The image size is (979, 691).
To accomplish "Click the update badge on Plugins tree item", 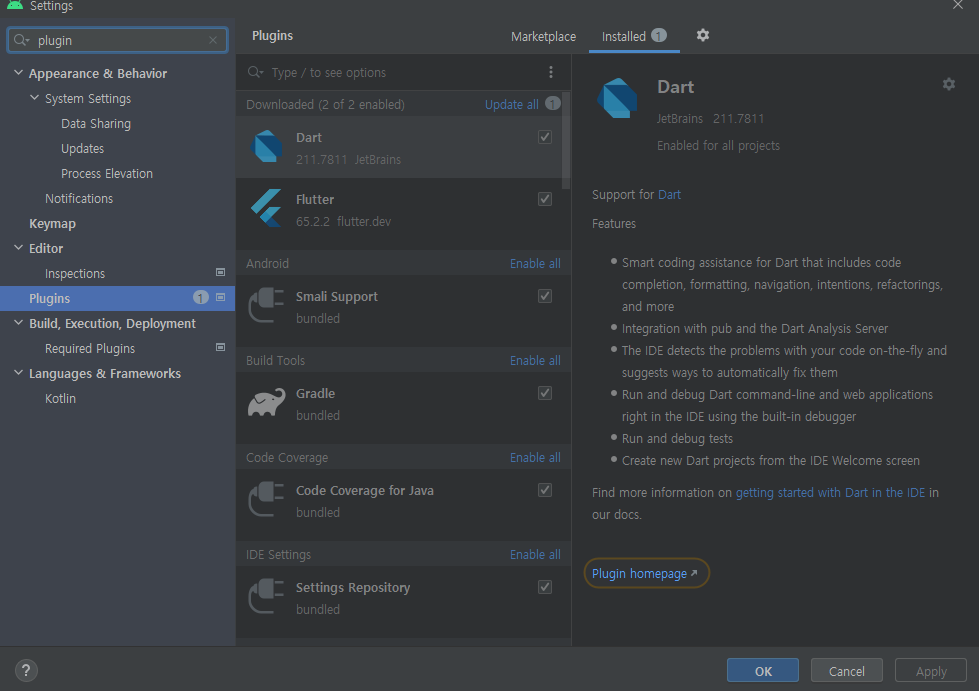I will click(x=200, y=298).
